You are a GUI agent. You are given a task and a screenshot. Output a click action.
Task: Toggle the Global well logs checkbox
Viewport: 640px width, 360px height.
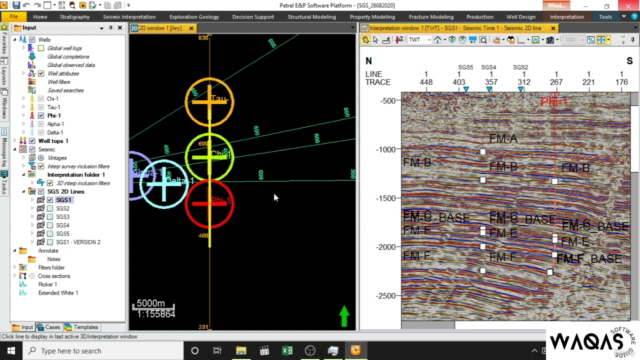click(x=41, y=48)
